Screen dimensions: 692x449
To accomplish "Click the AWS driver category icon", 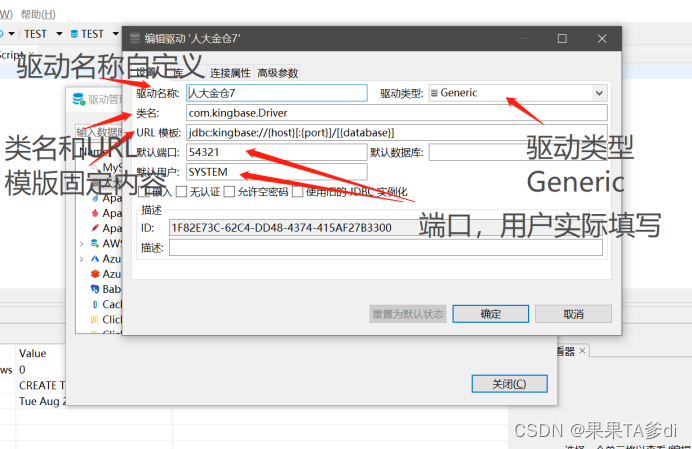I will click(x=94, y=243).
